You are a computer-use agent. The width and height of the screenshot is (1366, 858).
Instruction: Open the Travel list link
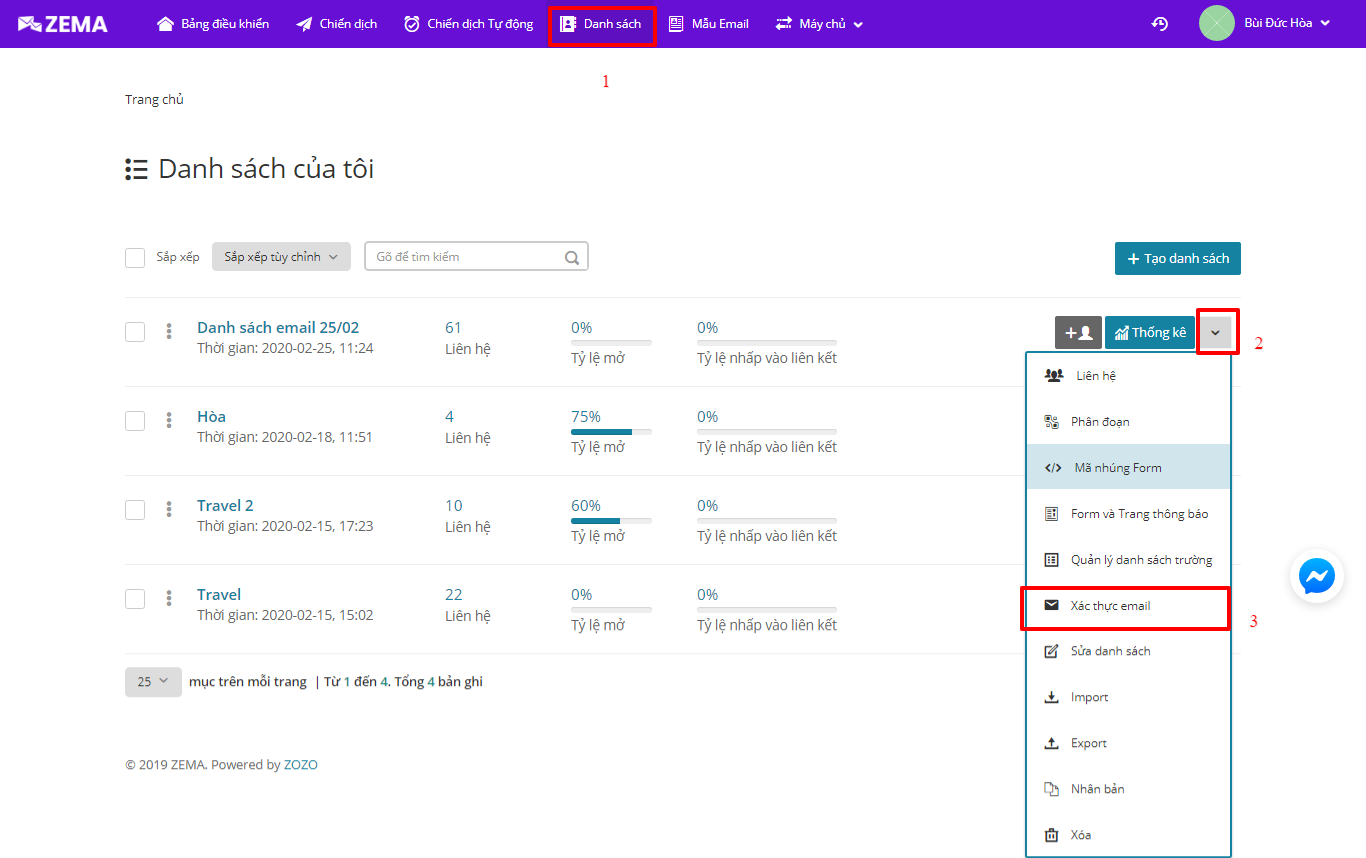tap(219, 594)
